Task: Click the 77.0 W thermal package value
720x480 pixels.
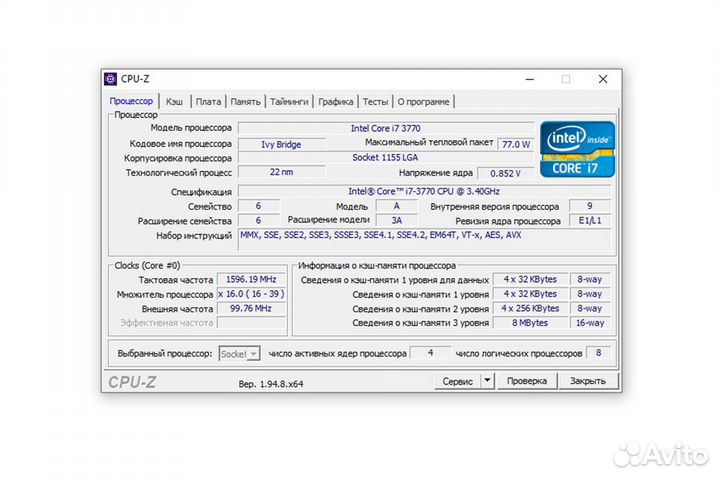Action: point(516,144)
